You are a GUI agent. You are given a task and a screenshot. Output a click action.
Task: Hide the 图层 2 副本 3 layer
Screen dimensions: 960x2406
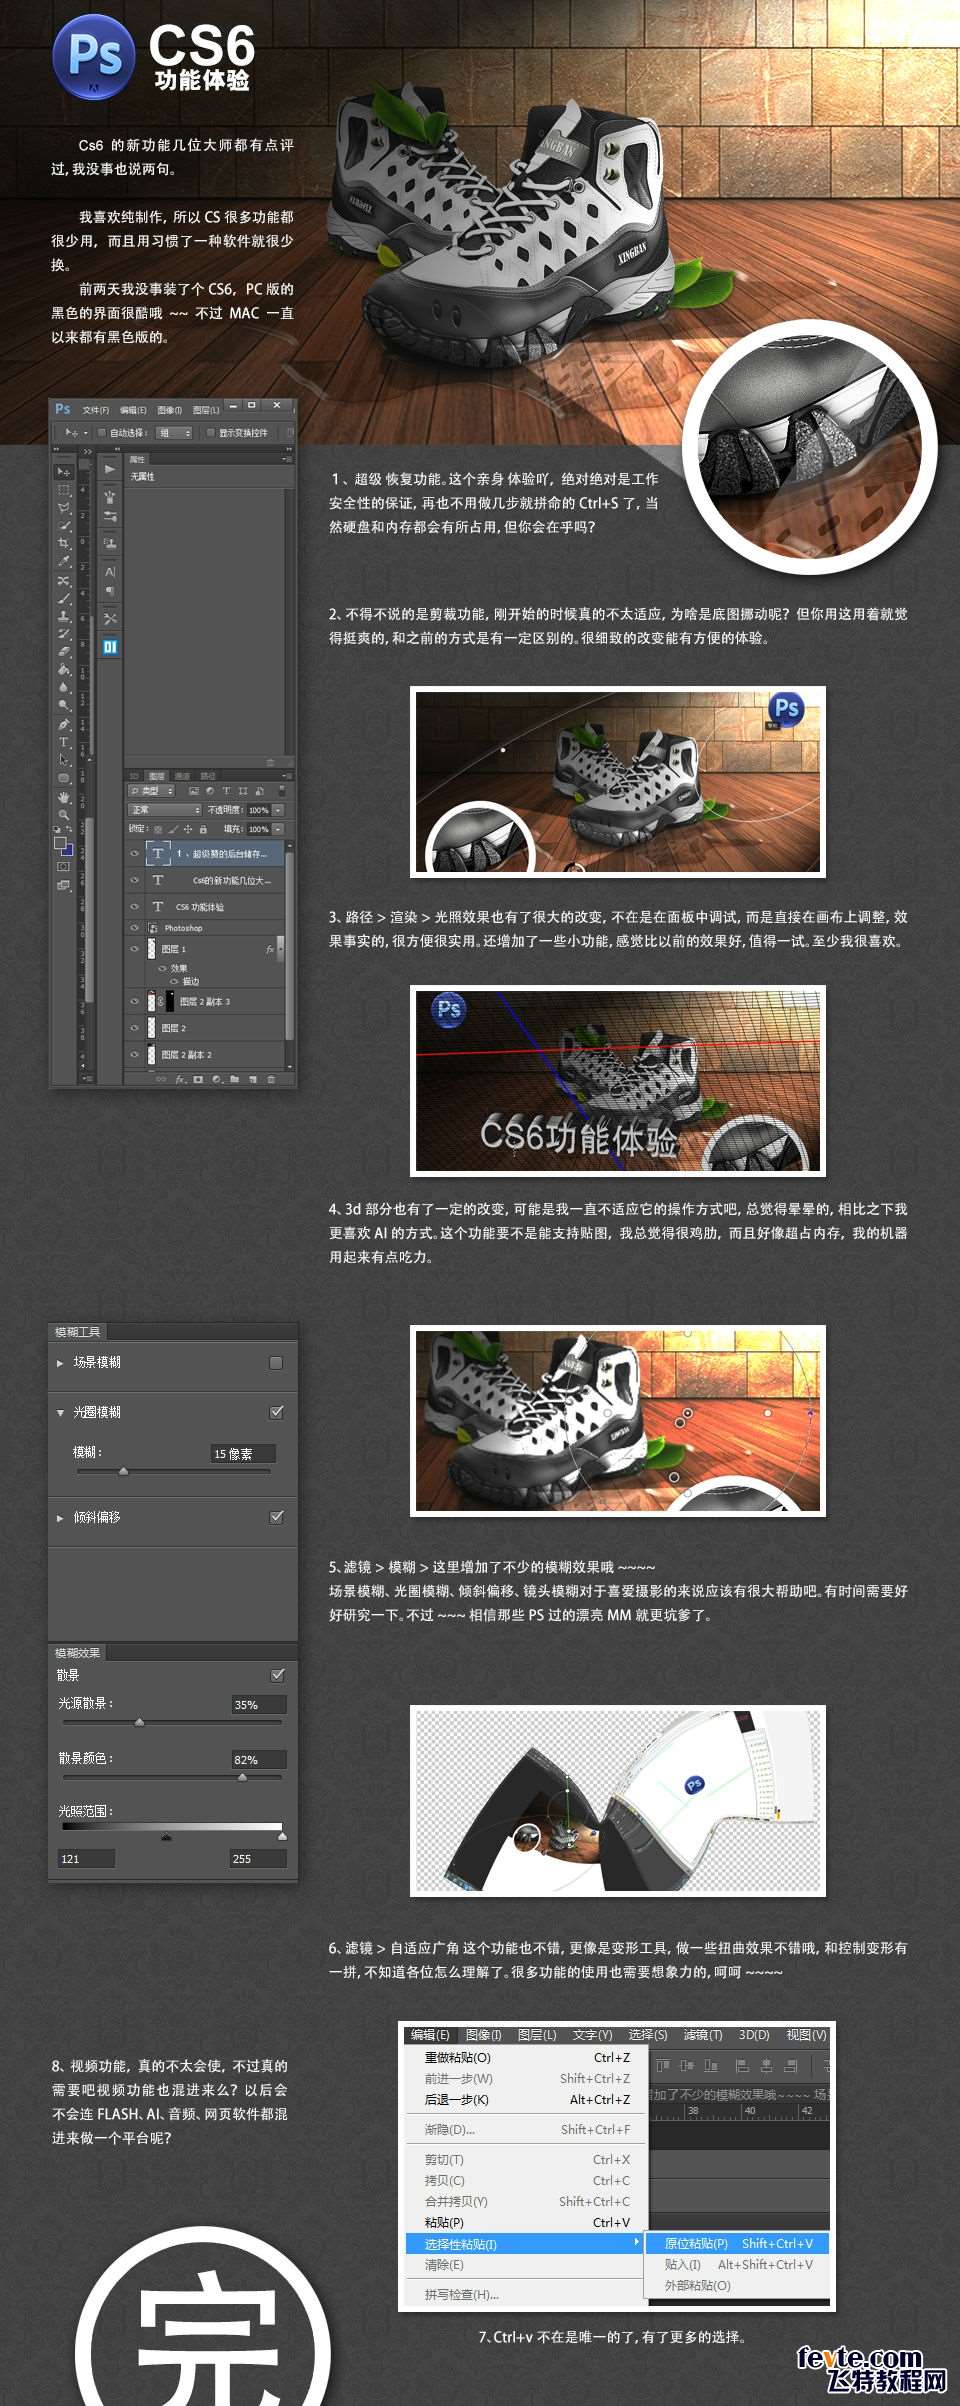coord(135,1001)
